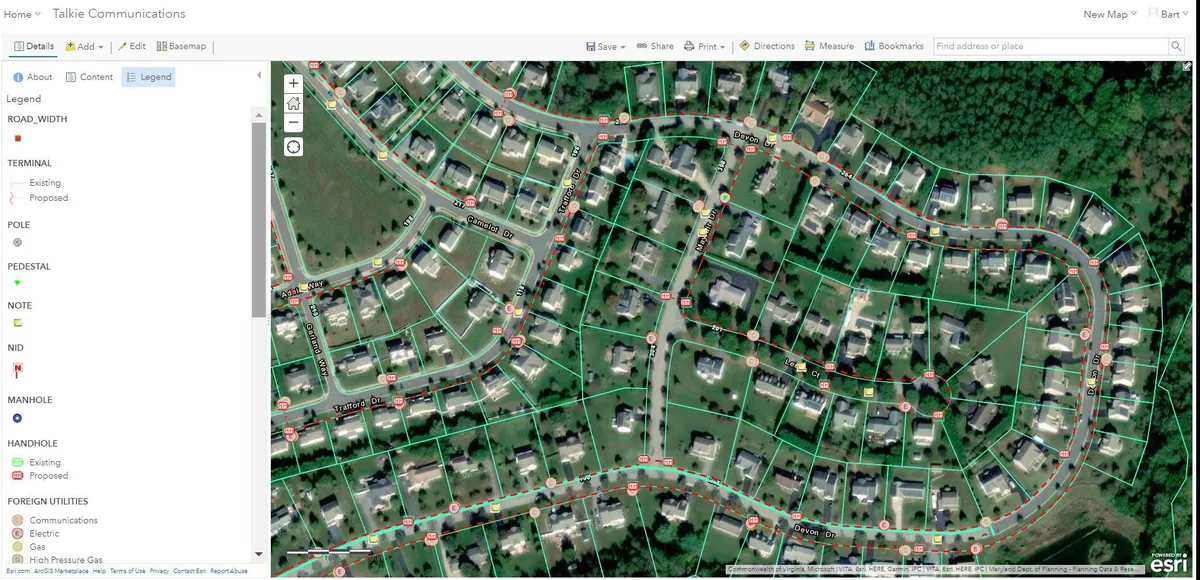Select the Edit tool in the toolbar
The image size is (1200, 580).
click(x=131, y=46)
